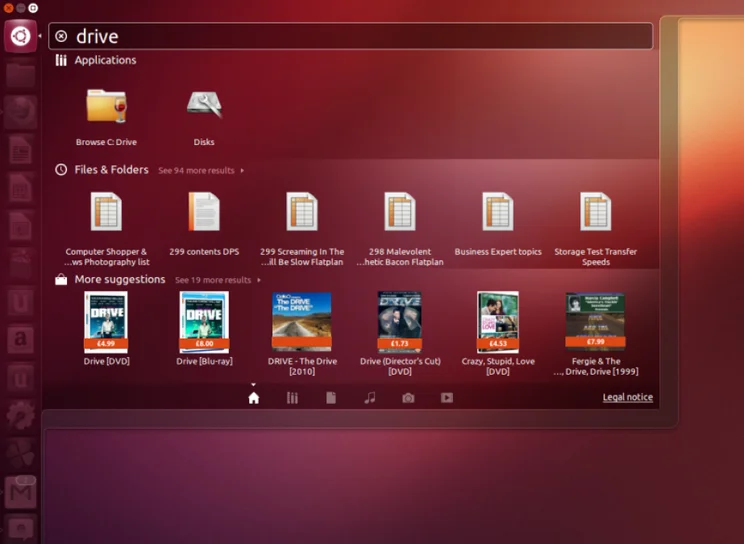The width and height of the screenshot is (744, 544).
Task: Open the Storage Test Transfer Speeds file
Action: pos(595,213)
